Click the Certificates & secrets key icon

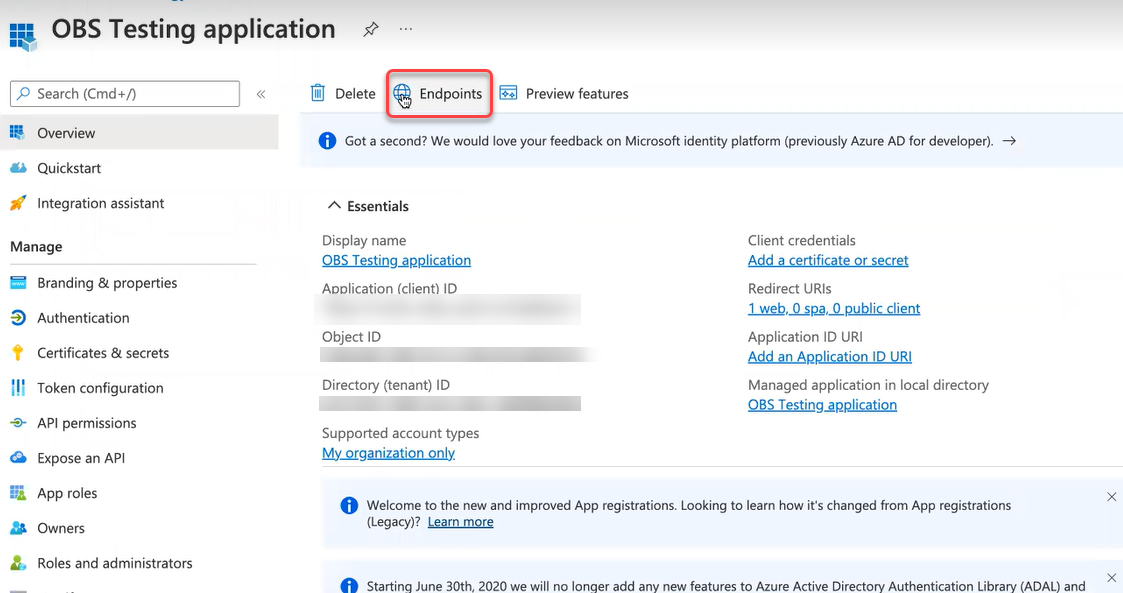[x=18, y=353]
